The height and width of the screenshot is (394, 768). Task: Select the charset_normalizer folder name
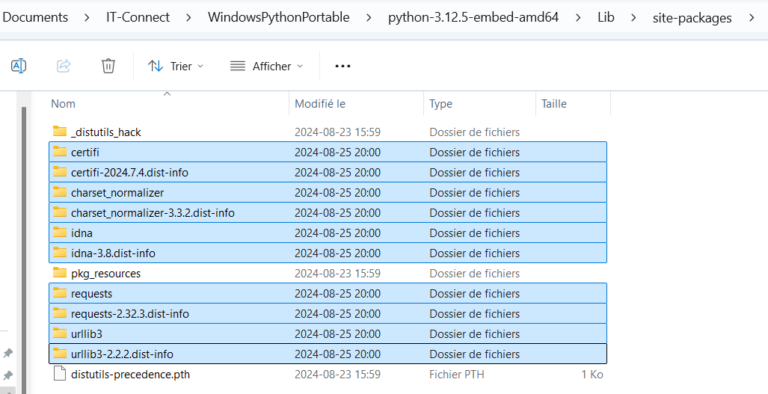pyautogui.click(x=117, y=193)
